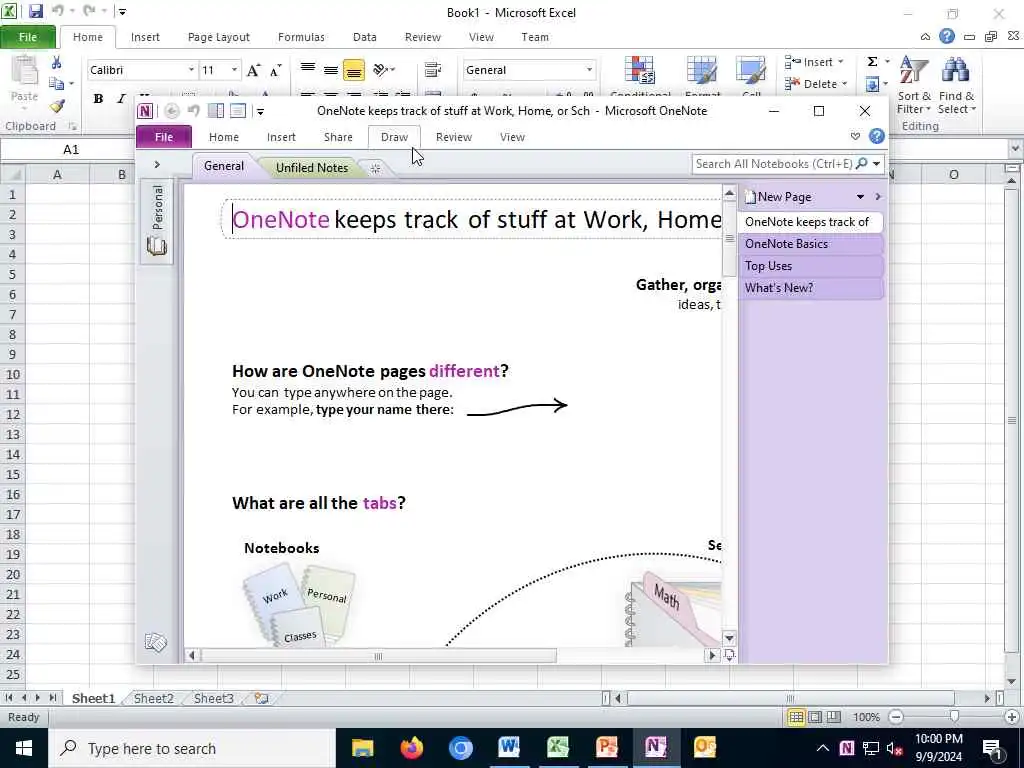Open Excel Find & Select menu
1024x768 pixels.
(956, 85)
